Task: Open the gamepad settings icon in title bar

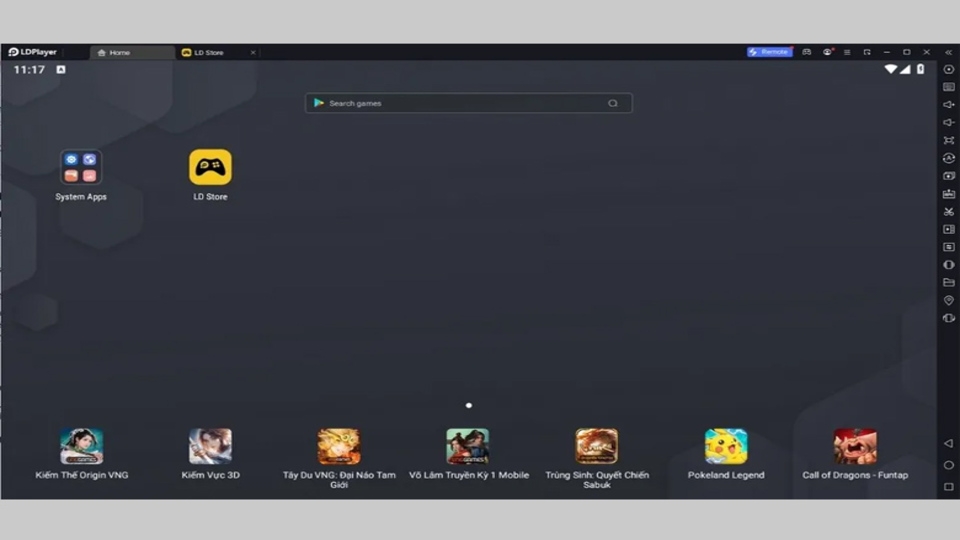Action: point(807,52)
